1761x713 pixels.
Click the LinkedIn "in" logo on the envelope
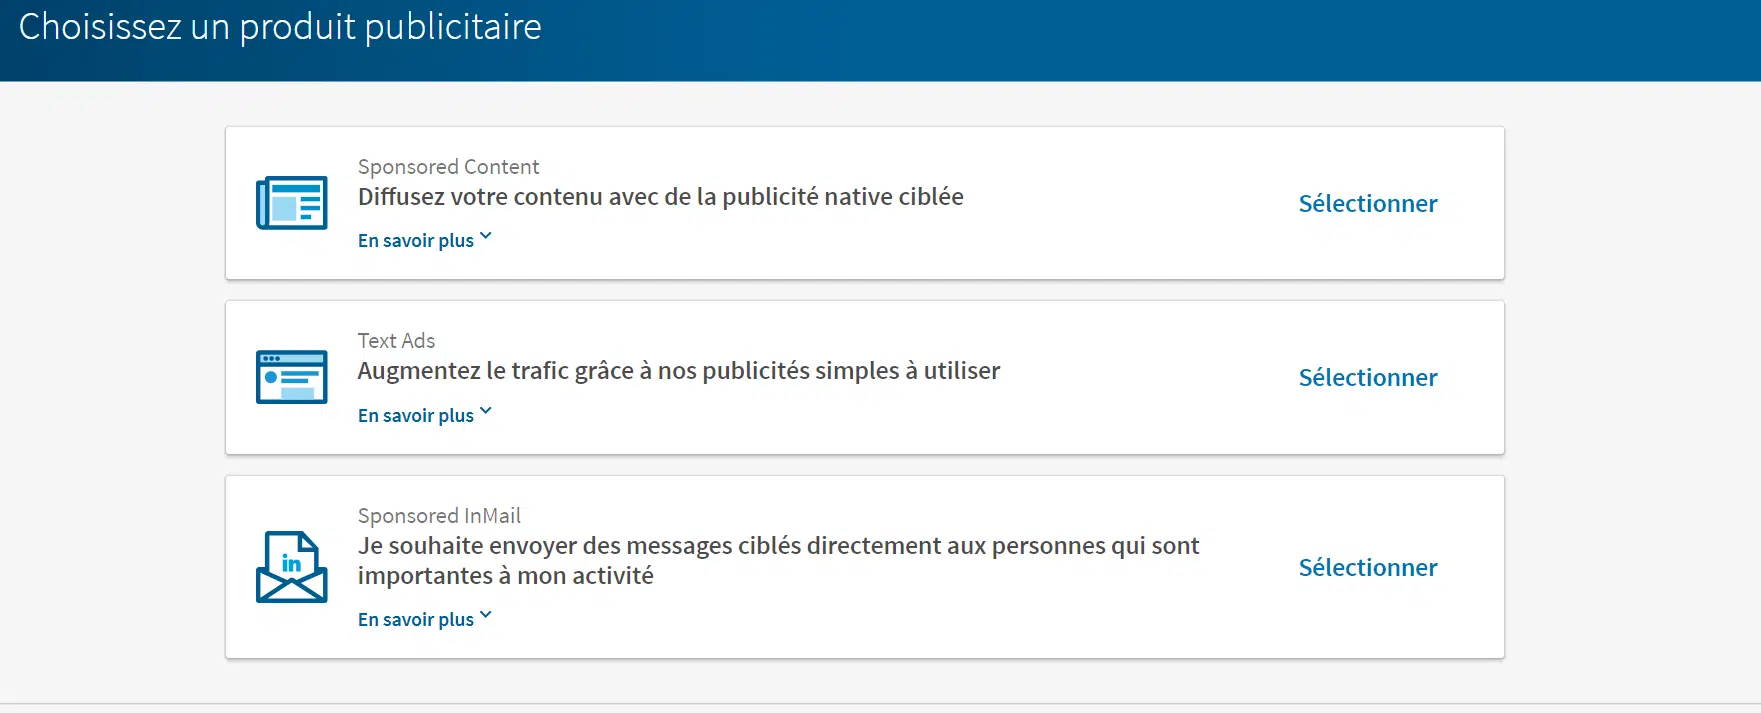[291, 564]
